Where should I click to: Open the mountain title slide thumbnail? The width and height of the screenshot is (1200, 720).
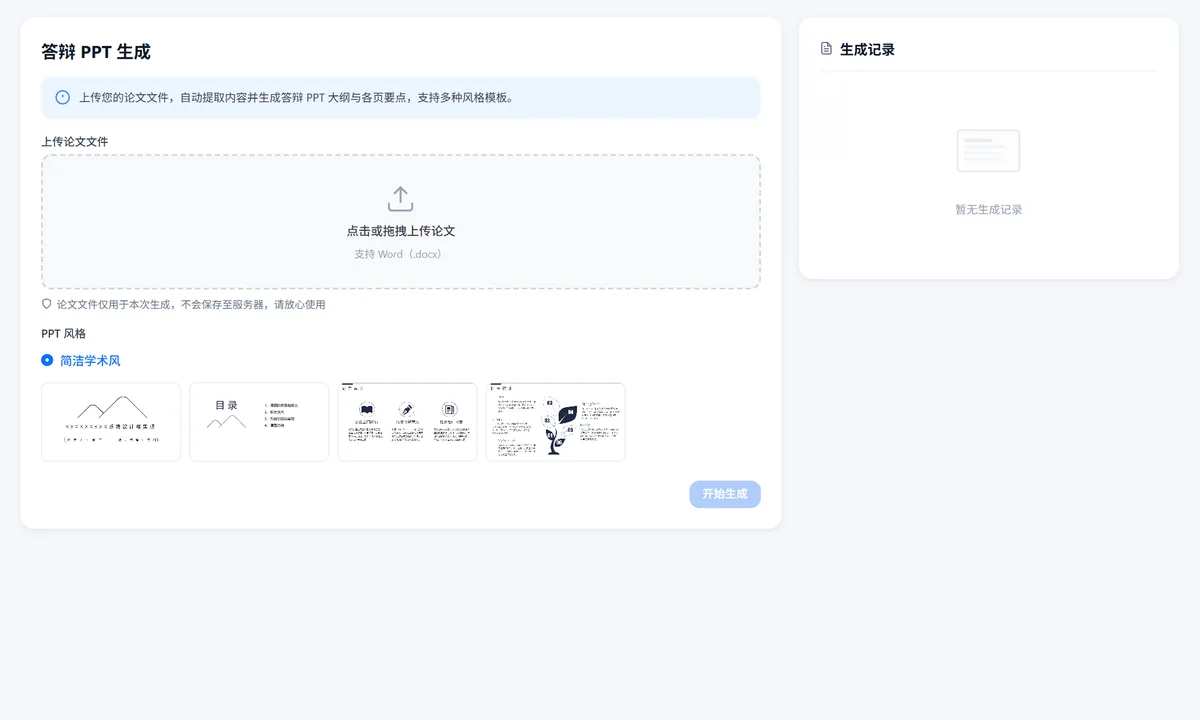click(x=111, y=422)
